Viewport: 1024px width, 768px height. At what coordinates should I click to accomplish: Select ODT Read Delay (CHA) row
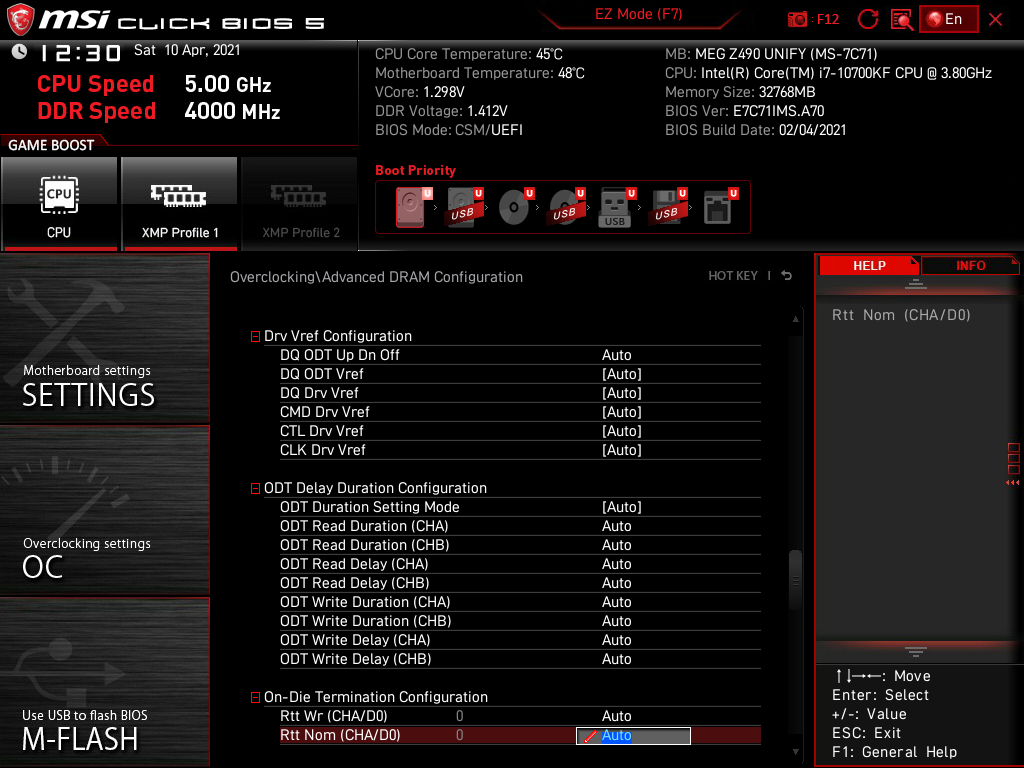520,564
